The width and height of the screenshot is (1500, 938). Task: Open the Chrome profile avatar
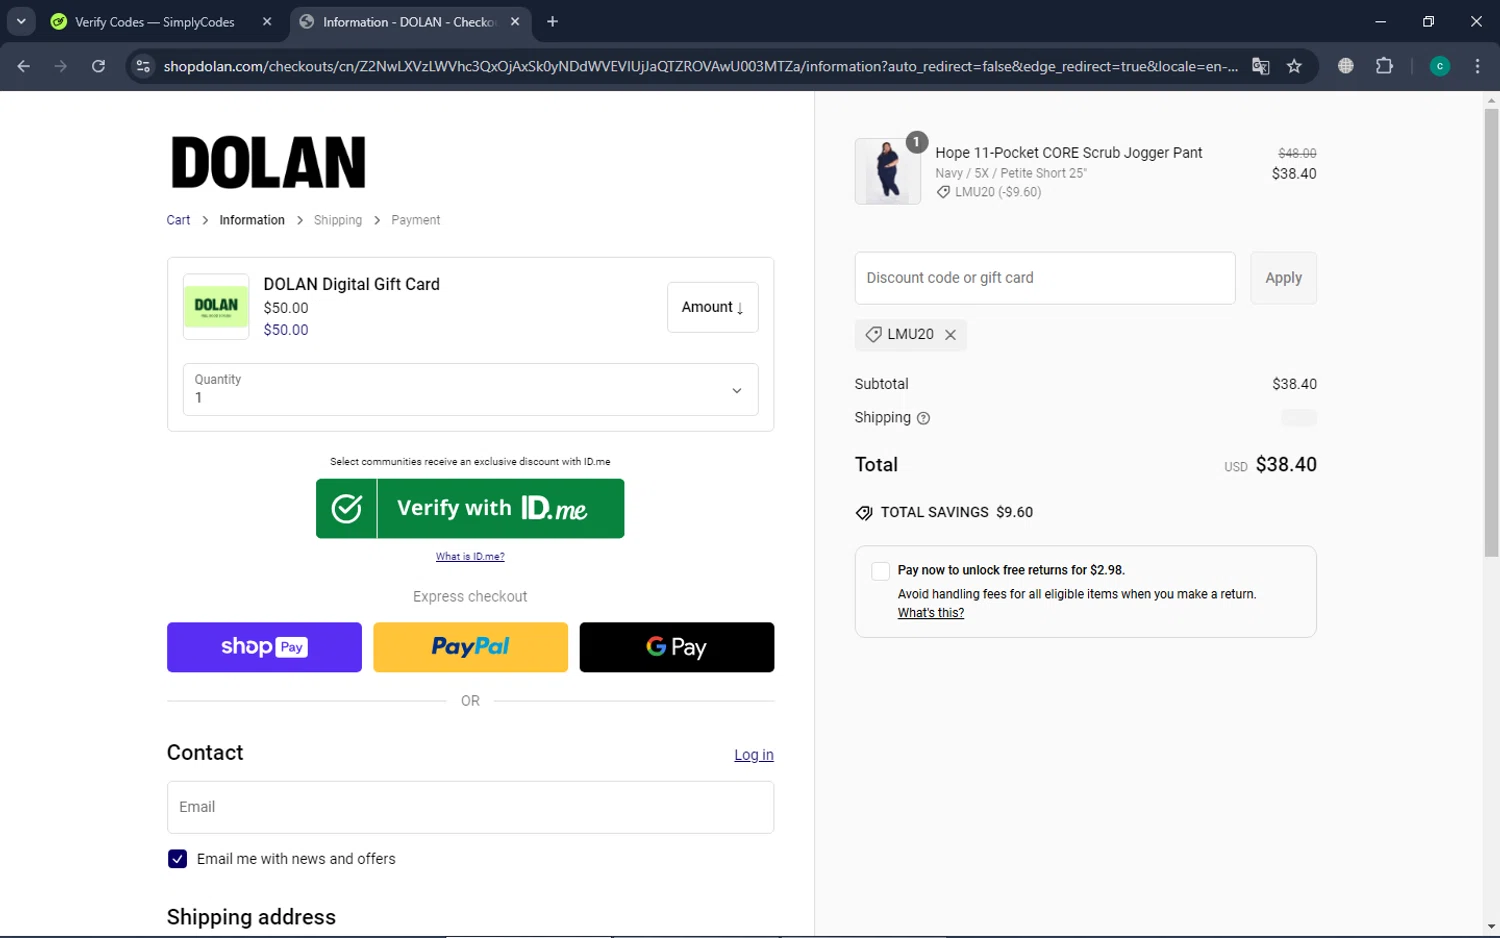[x=1440, y=66]
